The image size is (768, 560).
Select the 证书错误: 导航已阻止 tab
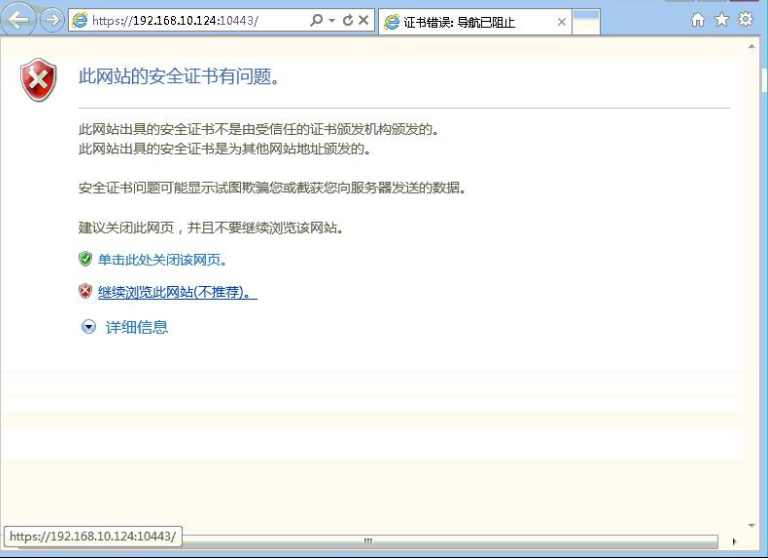click(475, 22)
